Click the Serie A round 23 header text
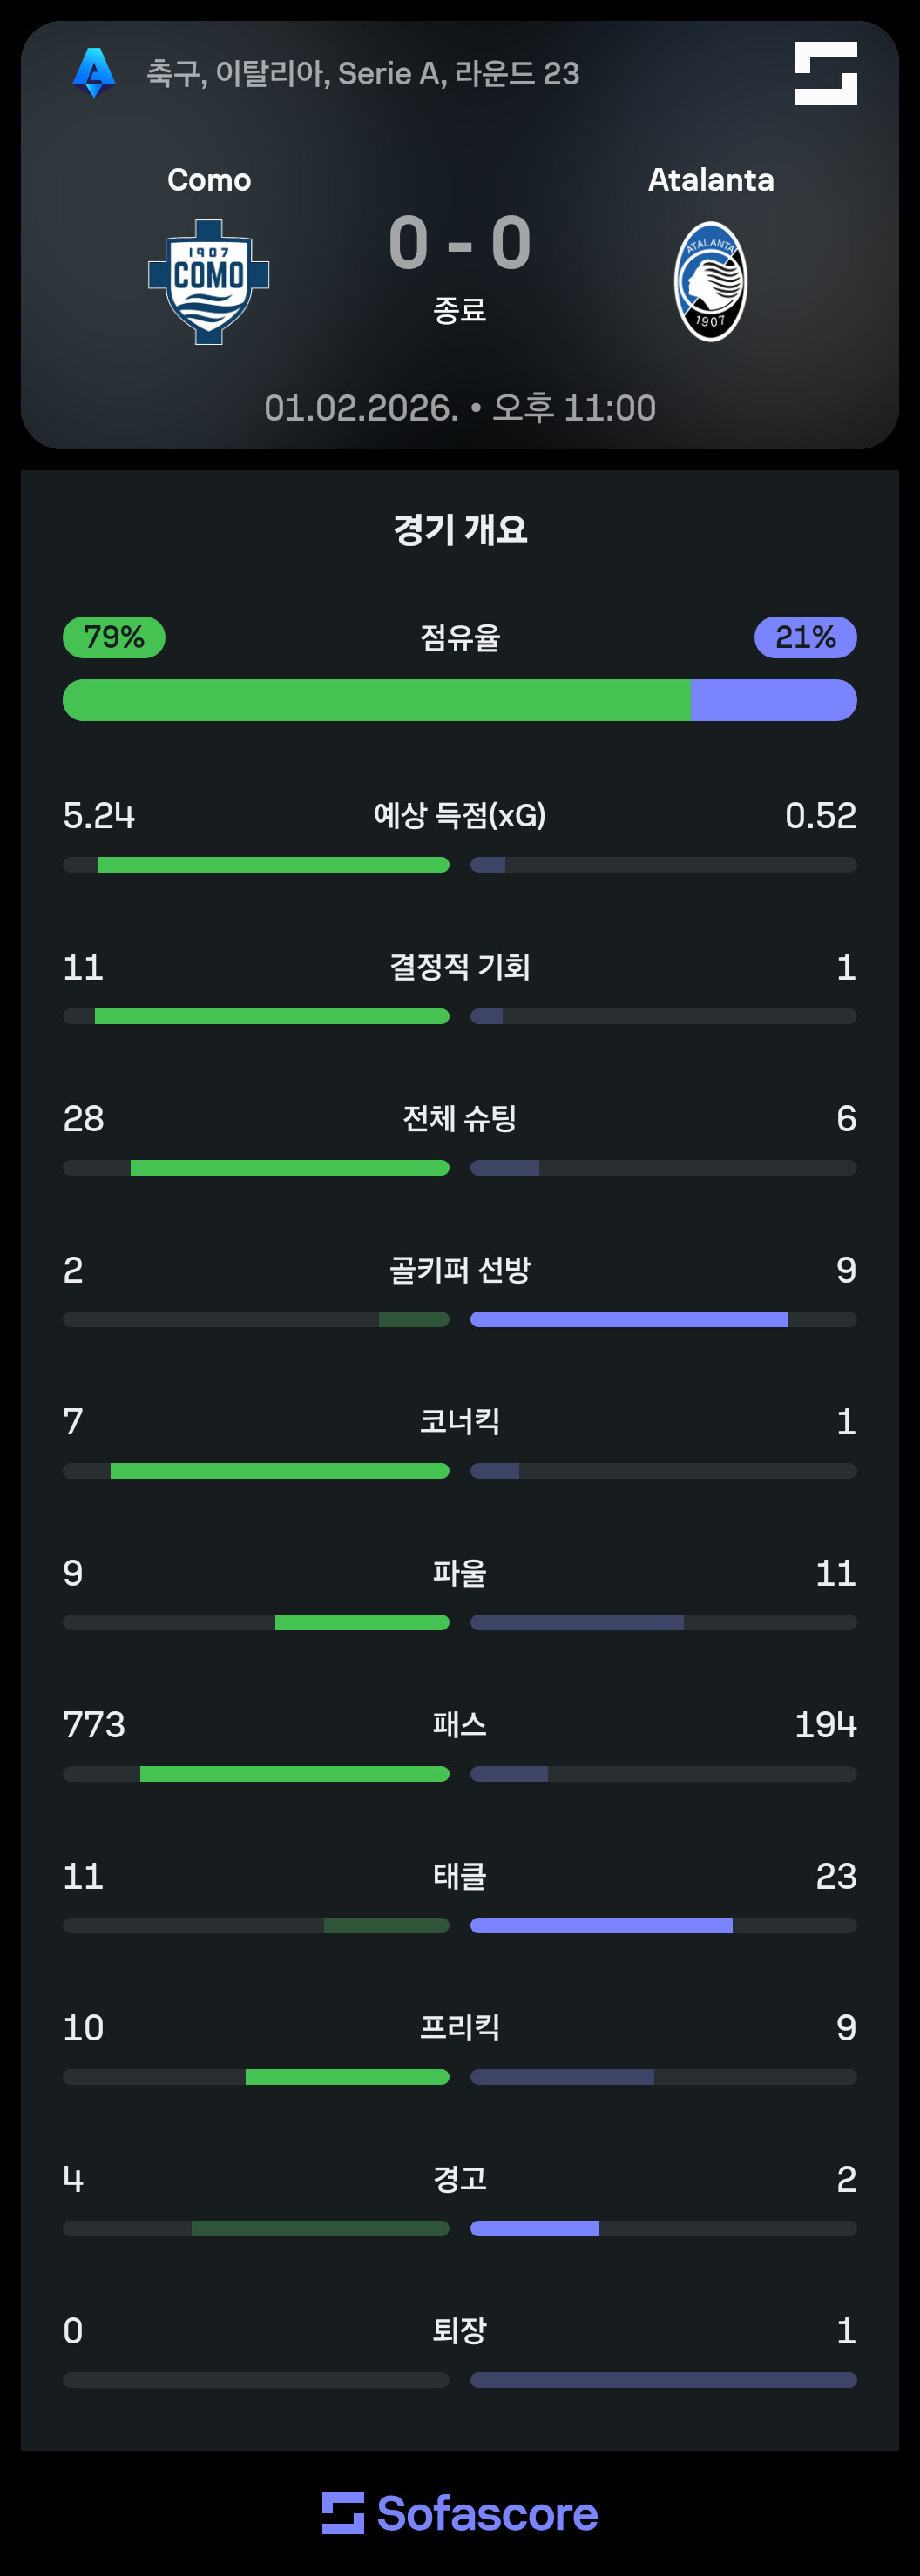 click(x=363, y=73)
